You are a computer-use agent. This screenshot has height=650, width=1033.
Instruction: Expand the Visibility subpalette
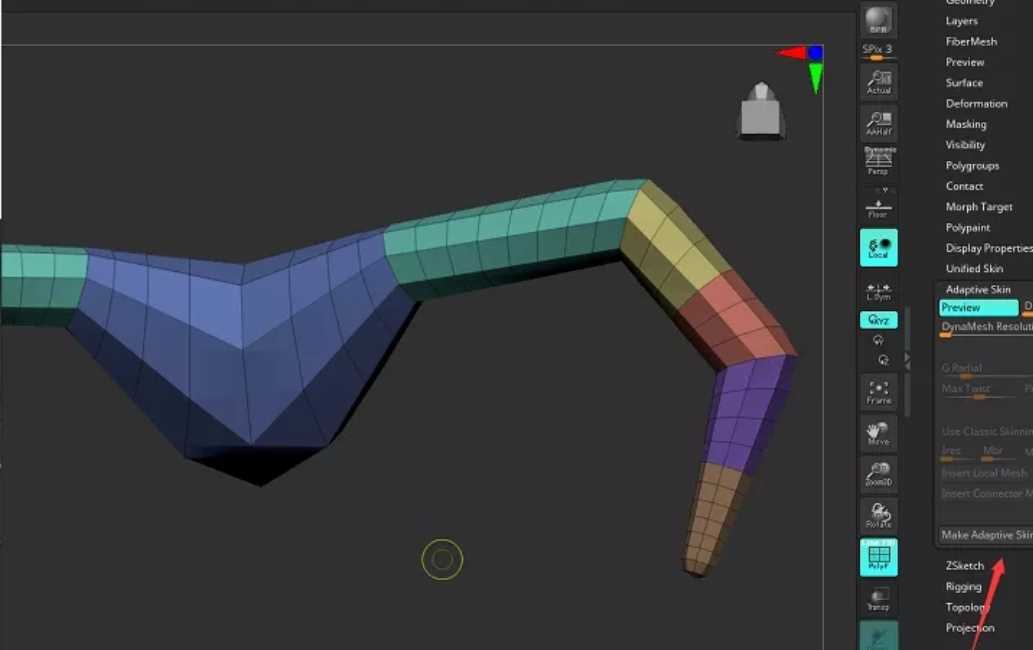click(x=965, y=145)
